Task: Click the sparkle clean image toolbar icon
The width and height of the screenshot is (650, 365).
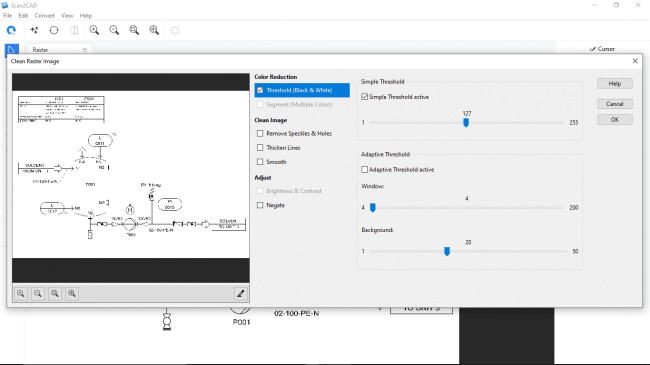Action: click(x=34, y=30)
